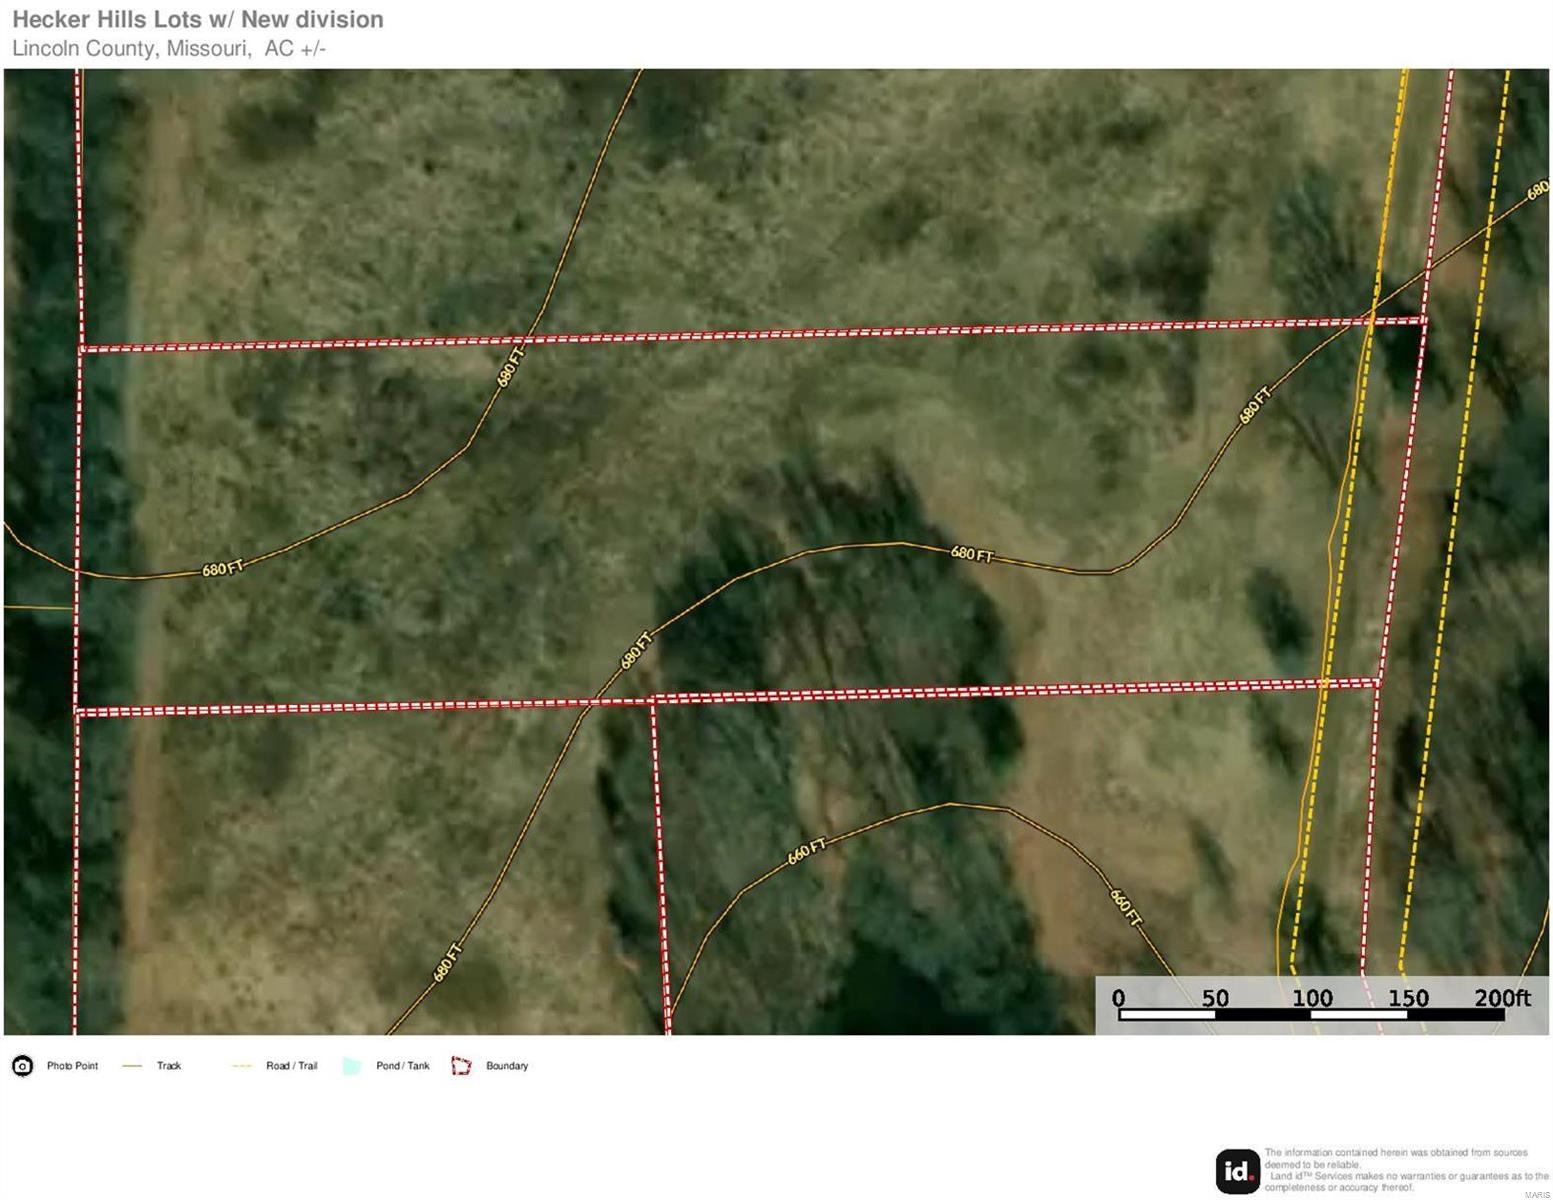The image size is (1553, 1200).
Task: Click the 'Pond / Tank' legend label
Action: pos(403,1066)
